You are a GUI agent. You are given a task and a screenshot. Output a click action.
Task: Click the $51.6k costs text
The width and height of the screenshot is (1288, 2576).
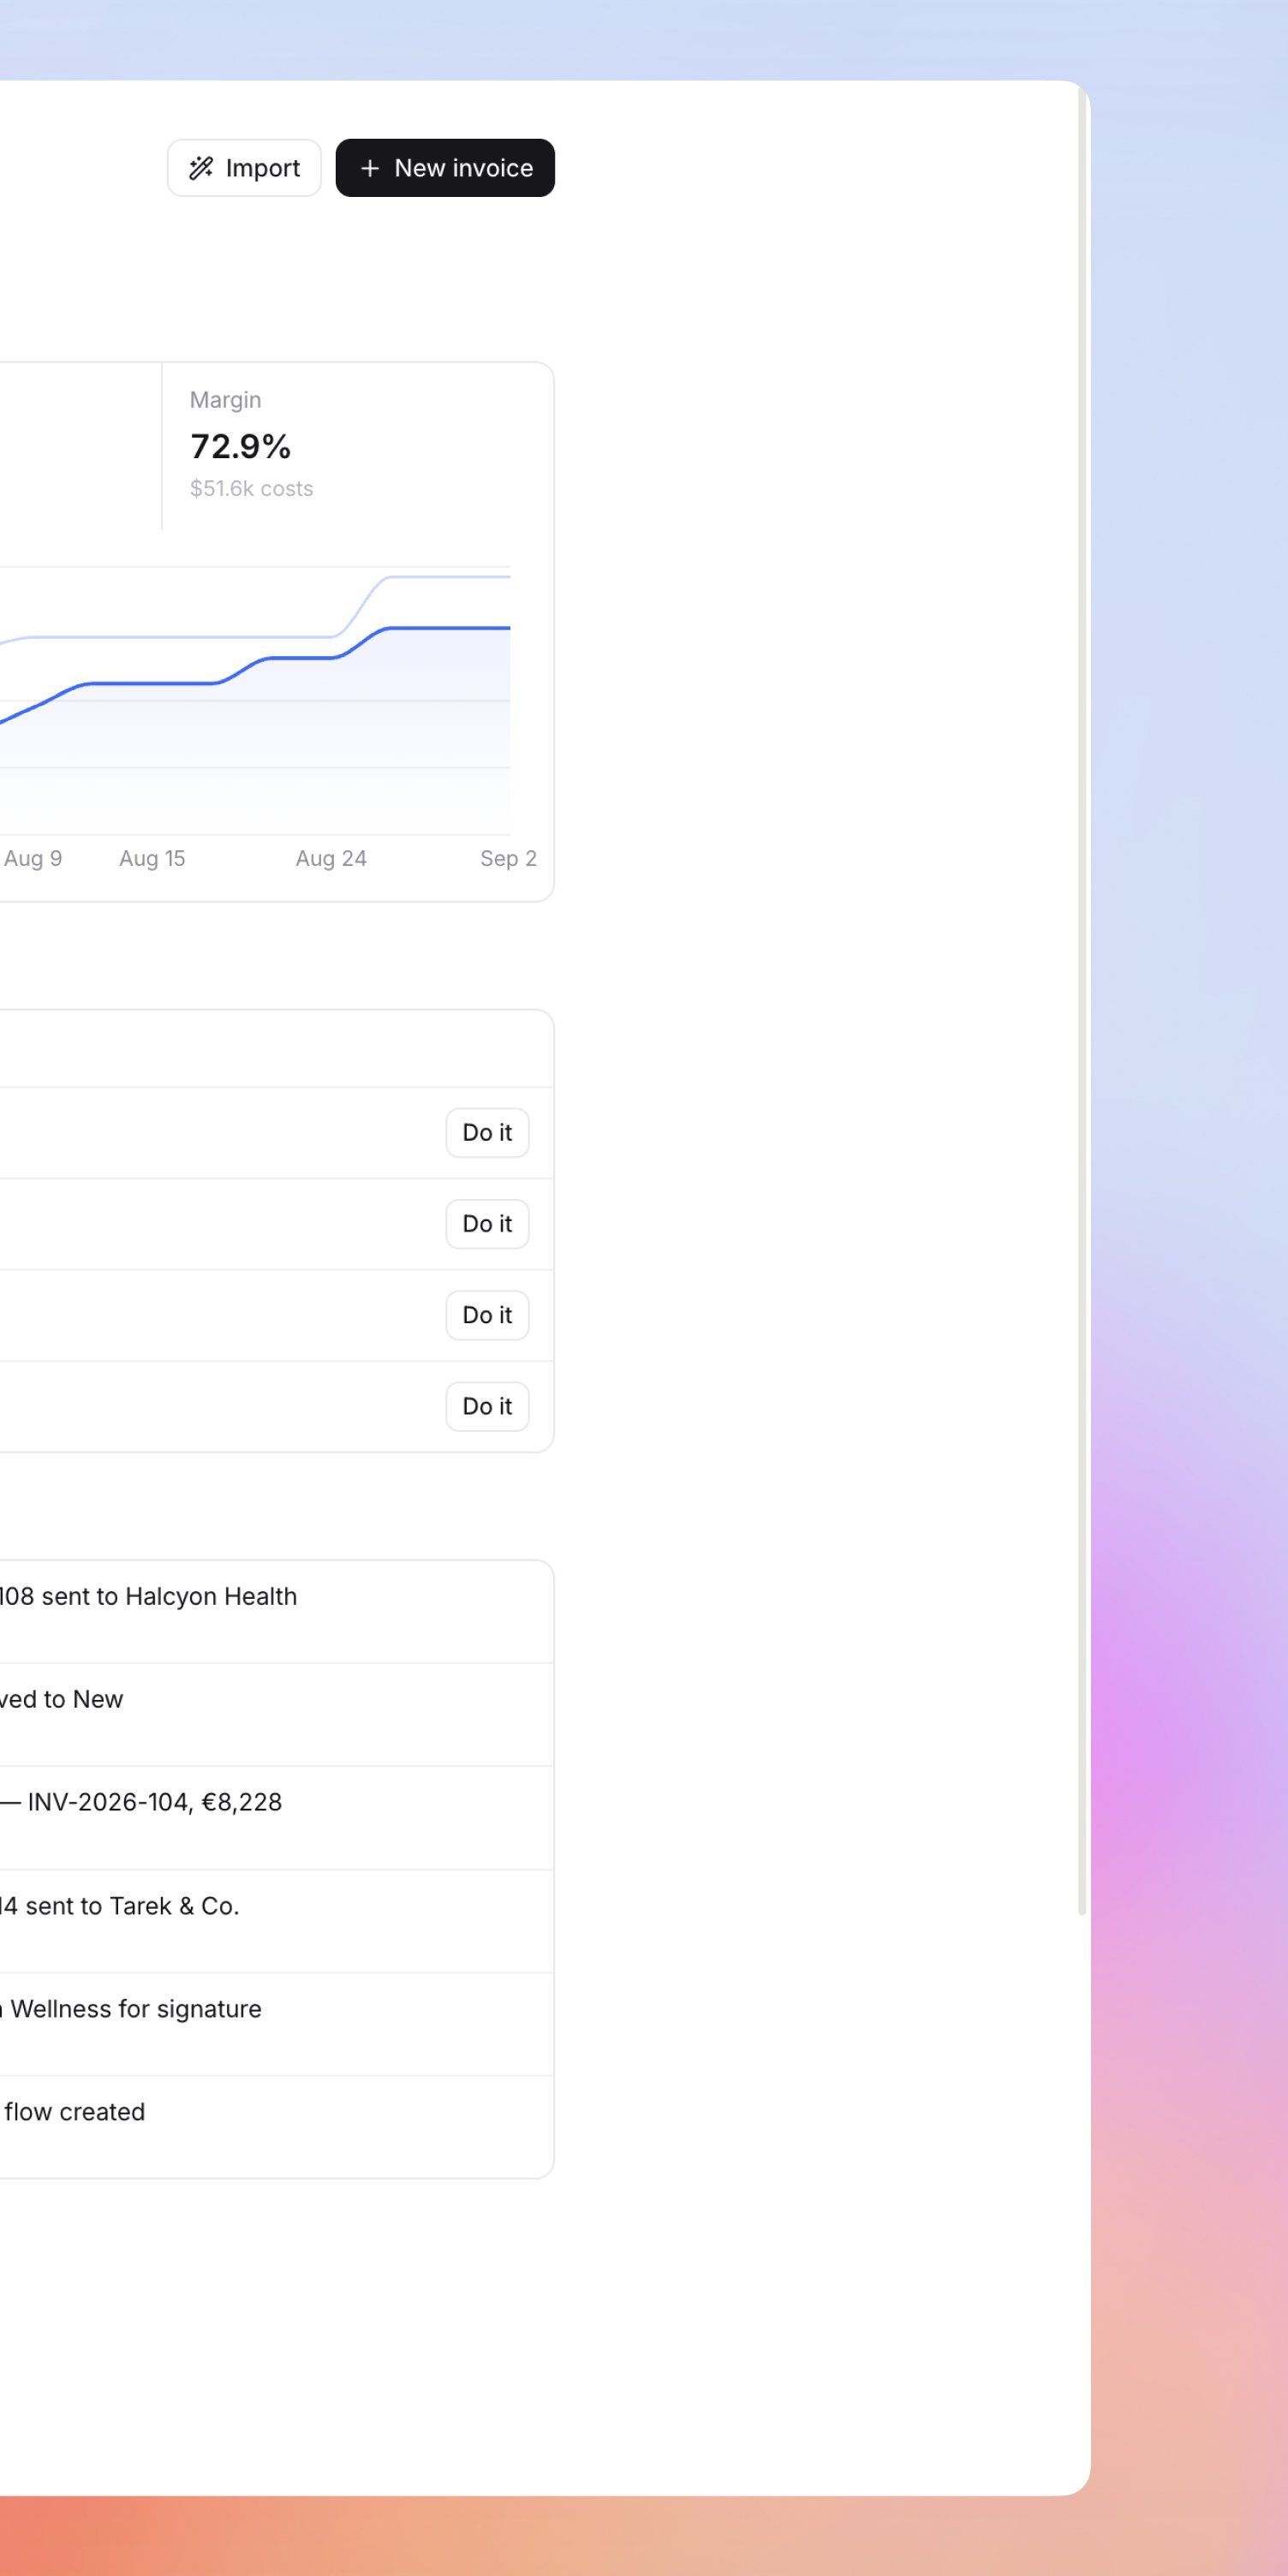tap(252, 489)
